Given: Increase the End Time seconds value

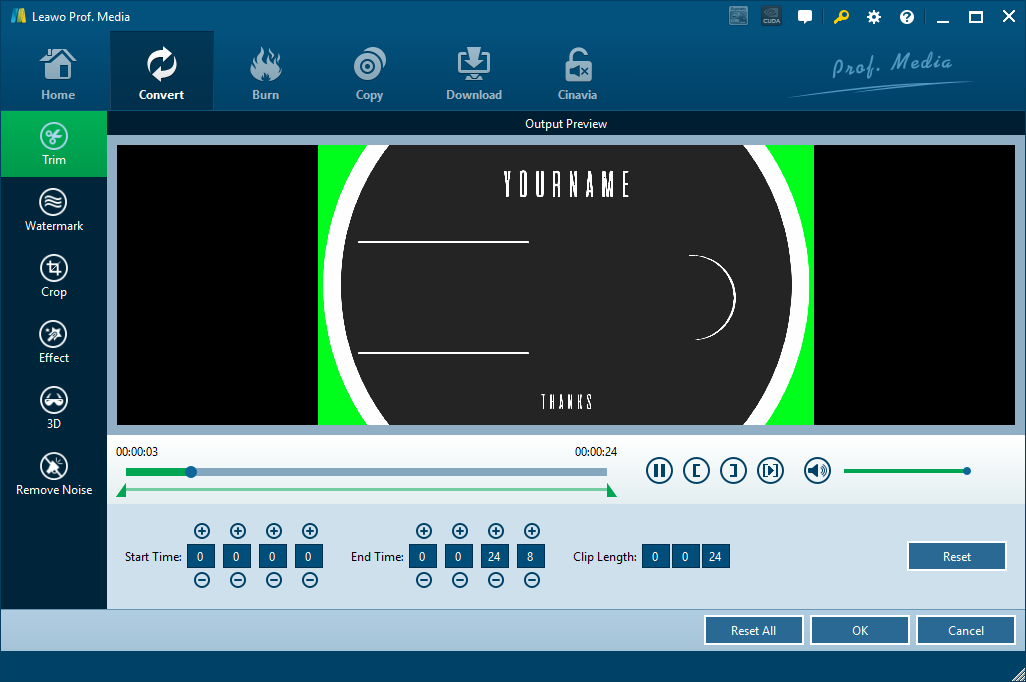Looking at the screenshot, I should click(495, 531).
